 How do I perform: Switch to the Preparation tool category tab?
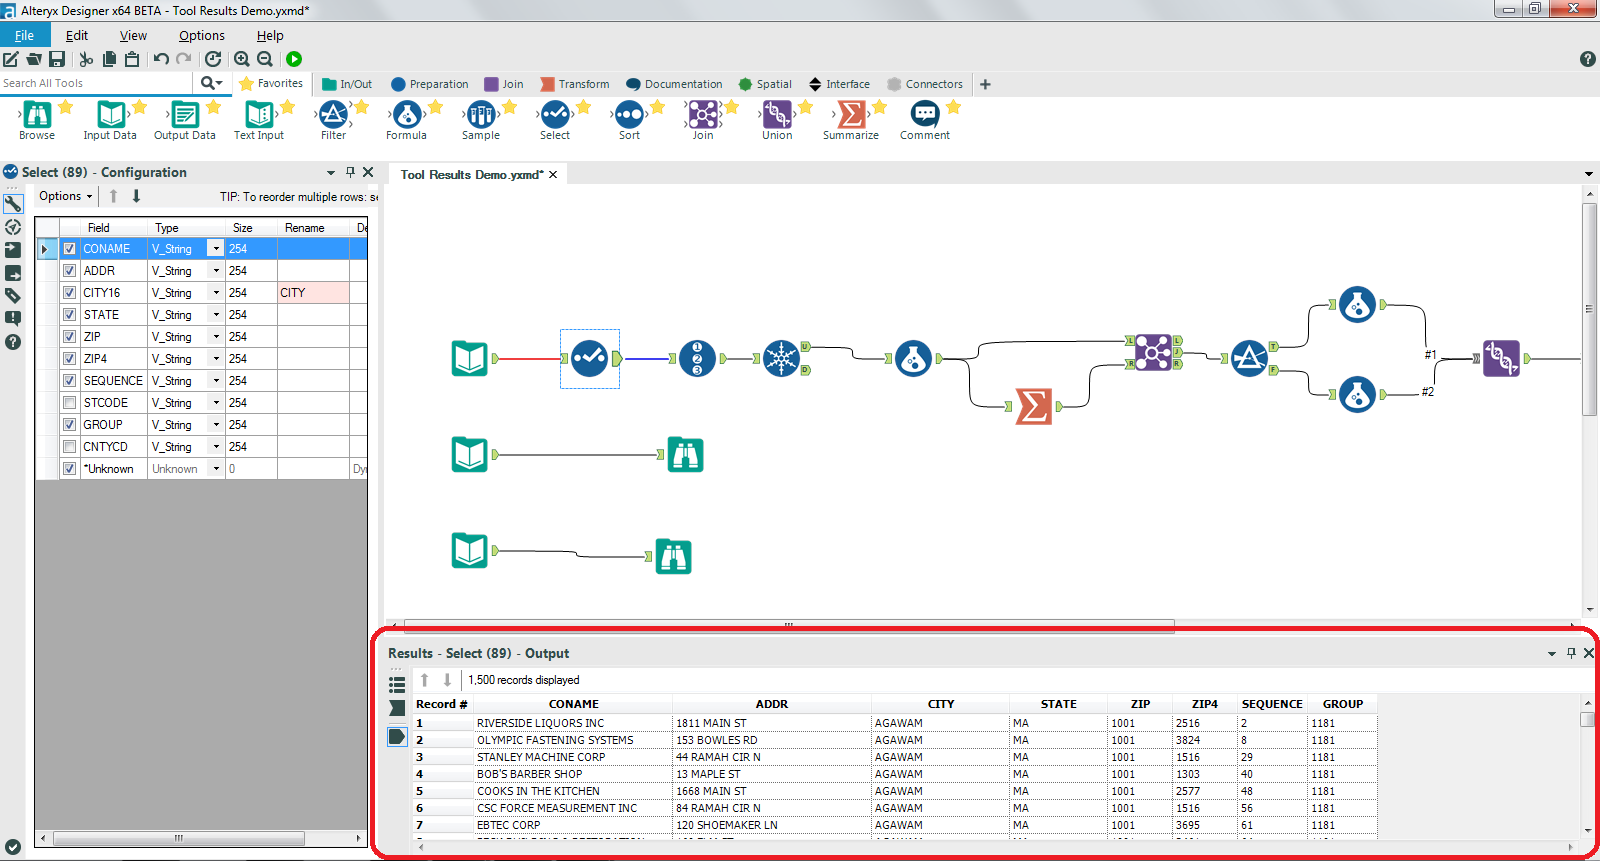click(430, 84)
